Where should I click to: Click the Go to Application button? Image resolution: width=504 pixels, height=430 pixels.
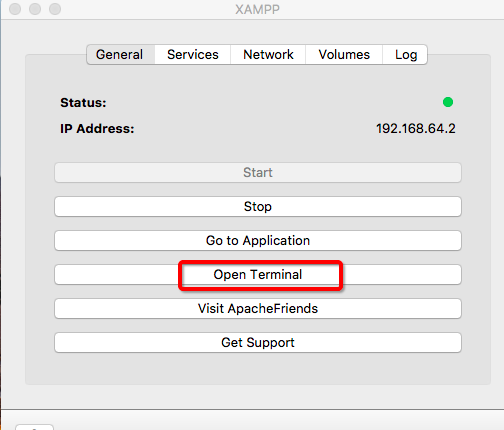(258, 240)
